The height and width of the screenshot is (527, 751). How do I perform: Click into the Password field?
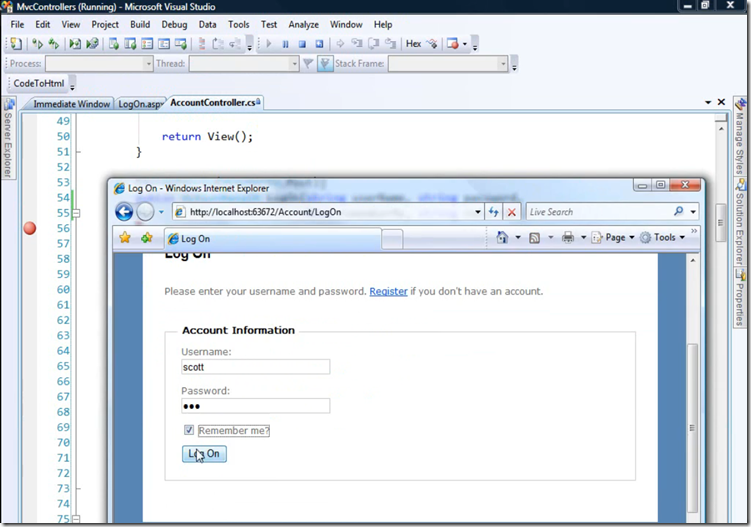click(x=255, y=406)
